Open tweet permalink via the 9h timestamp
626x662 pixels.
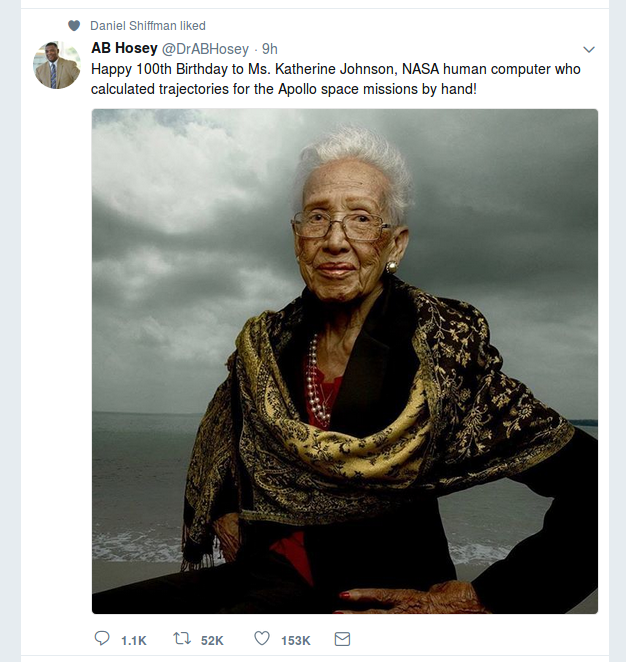270,49
